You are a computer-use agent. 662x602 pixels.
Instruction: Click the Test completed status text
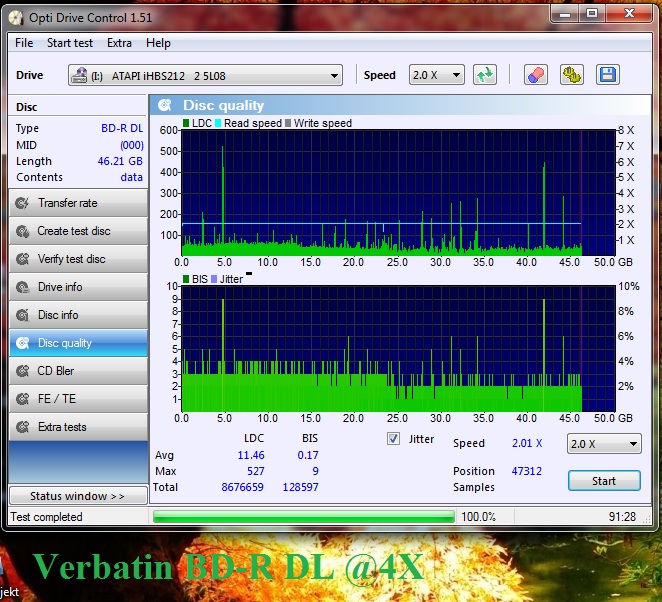[x=46, y=517]
